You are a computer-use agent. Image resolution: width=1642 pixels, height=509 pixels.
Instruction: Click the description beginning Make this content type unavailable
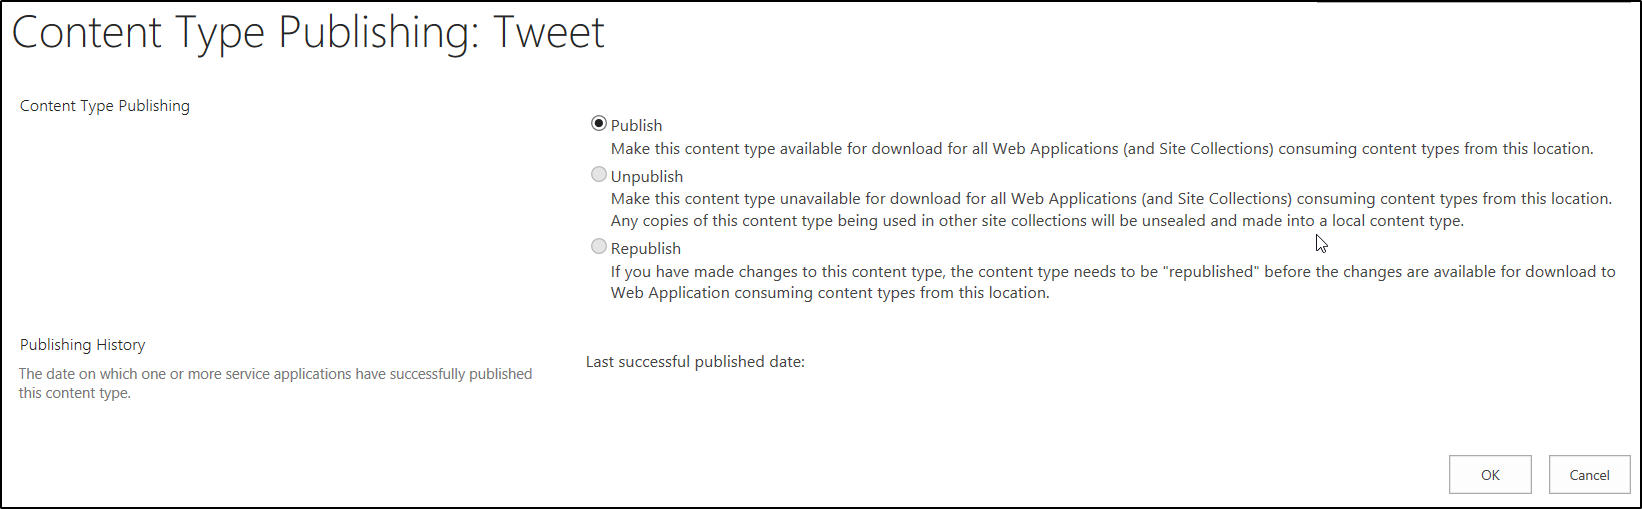(x=1111, y=199)
